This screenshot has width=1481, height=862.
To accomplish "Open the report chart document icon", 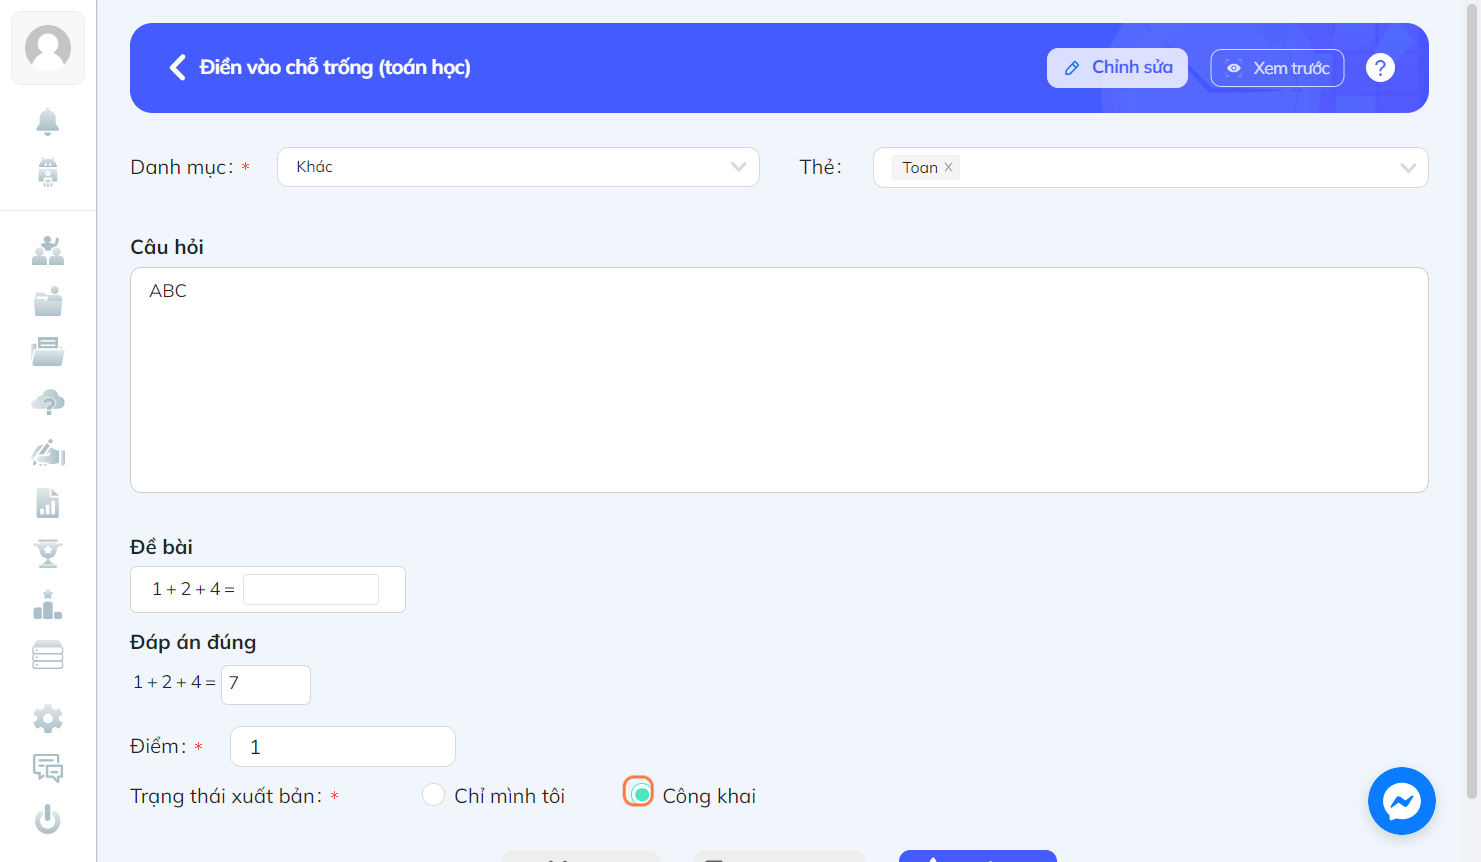I will 48,503.
